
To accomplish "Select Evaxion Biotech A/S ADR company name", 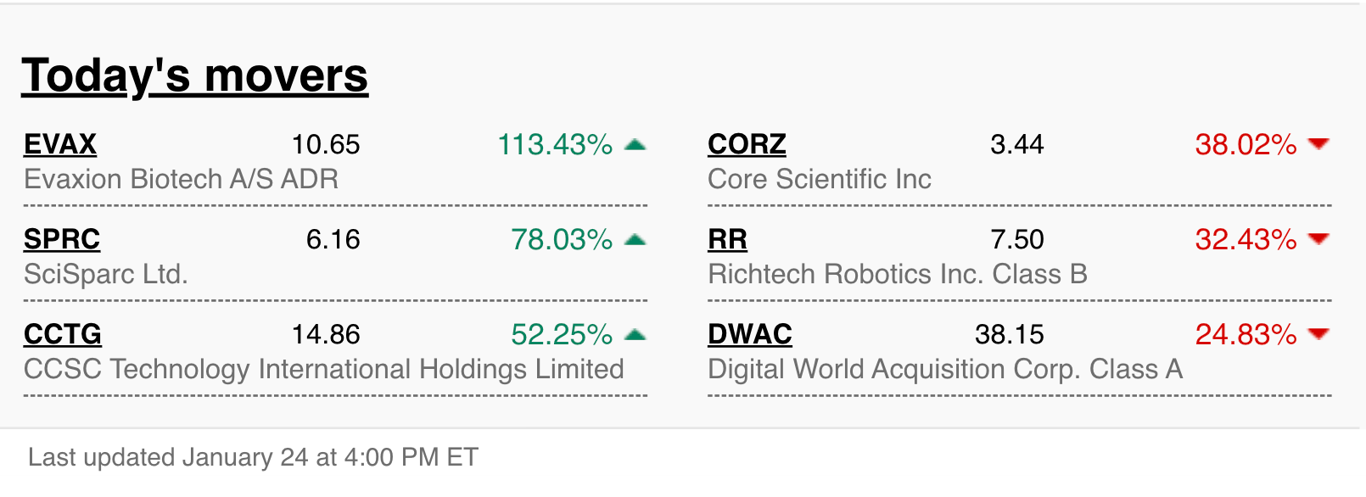I will 181,180.
